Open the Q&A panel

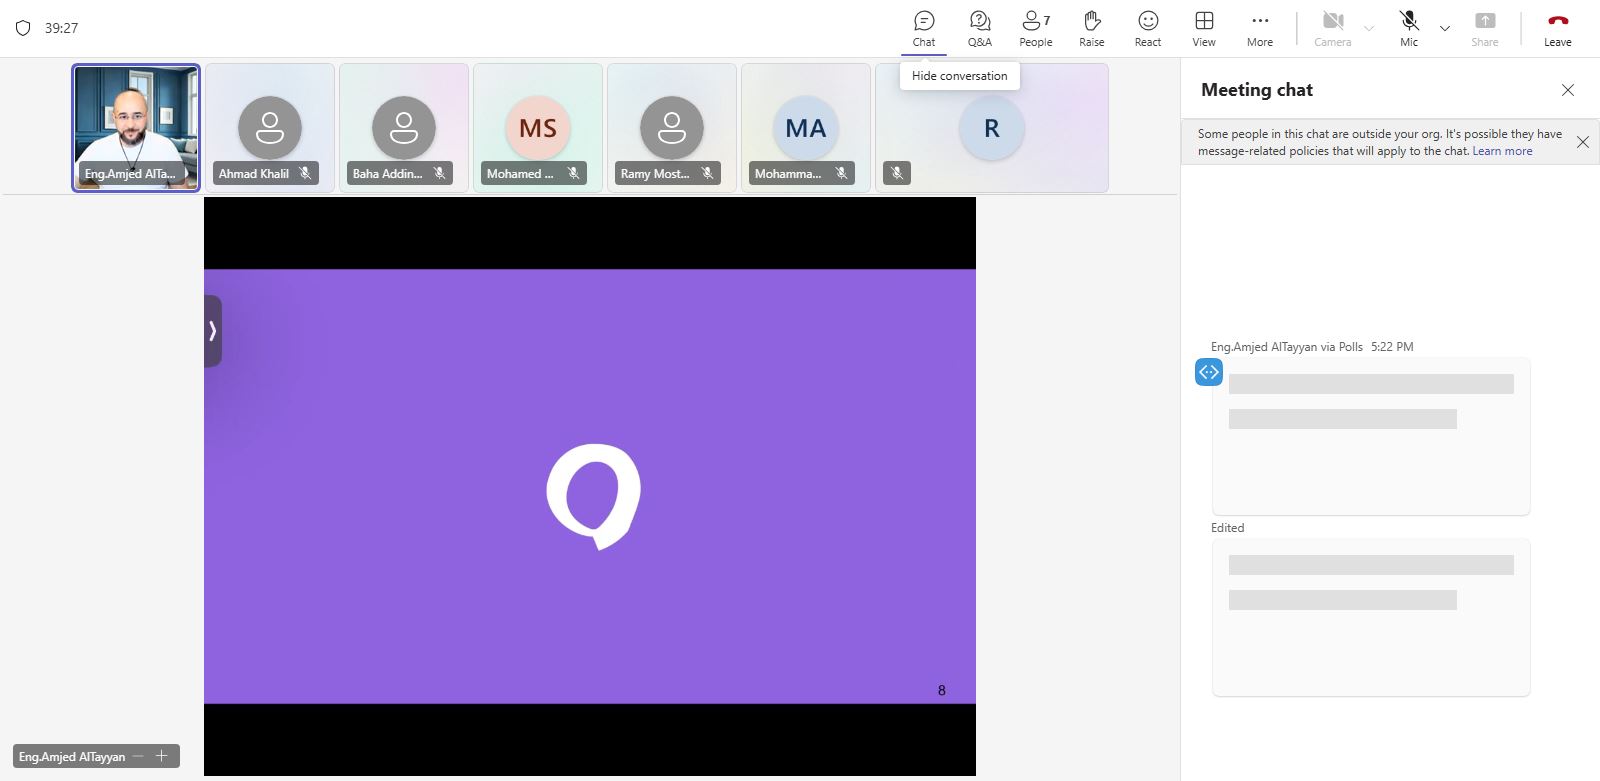tap(979, 28)
